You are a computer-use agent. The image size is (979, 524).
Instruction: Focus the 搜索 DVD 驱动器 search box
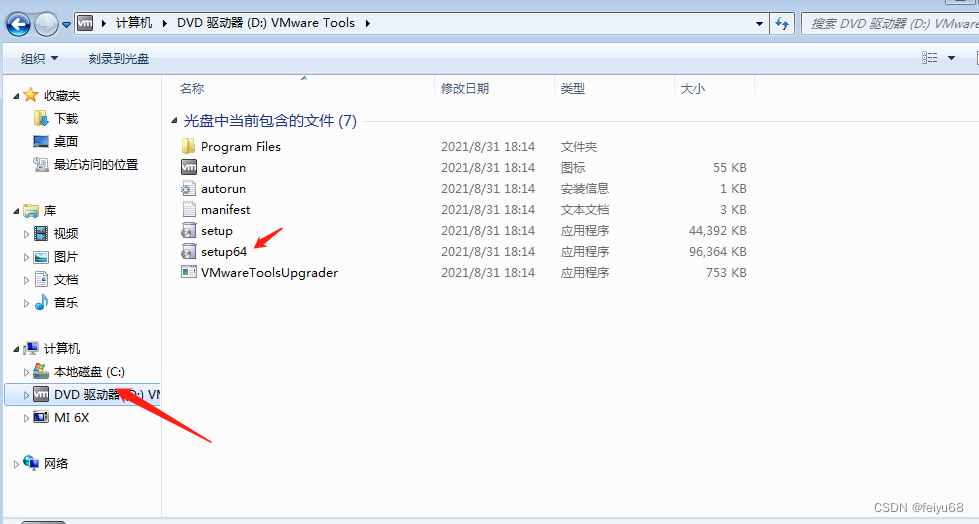891,24
